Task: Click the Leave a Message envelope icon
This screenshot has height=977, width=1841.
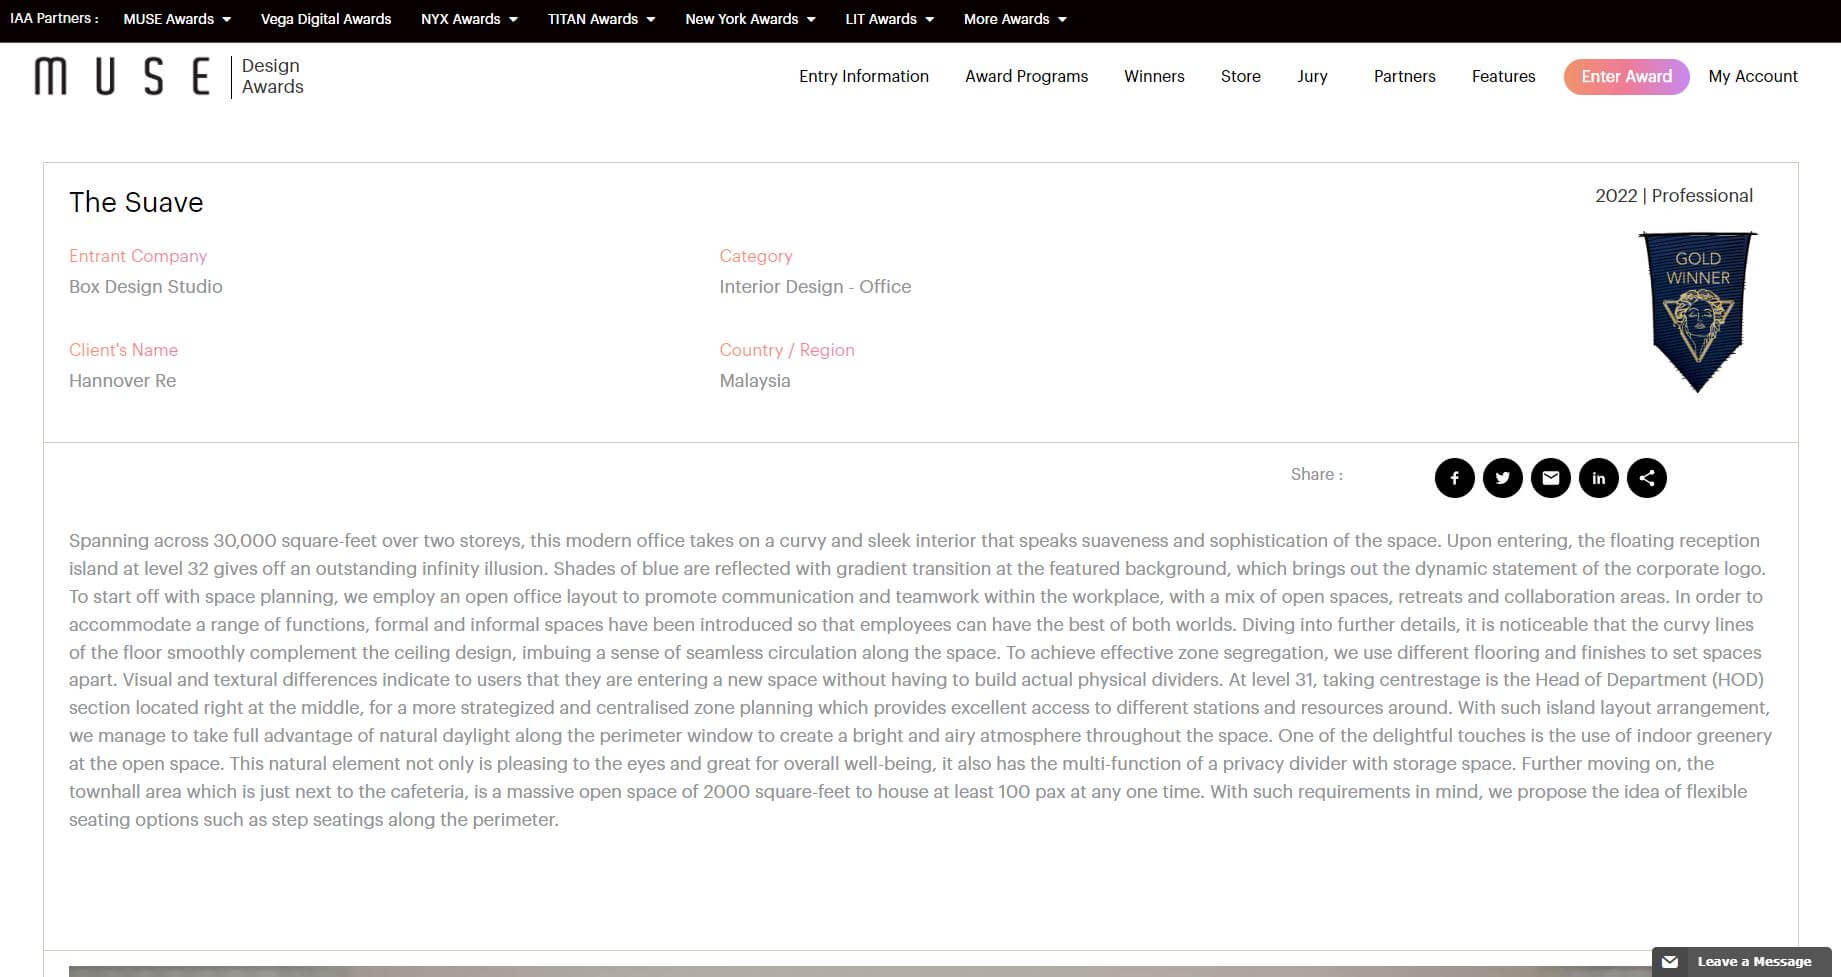Action: [x=1669, y=962]
